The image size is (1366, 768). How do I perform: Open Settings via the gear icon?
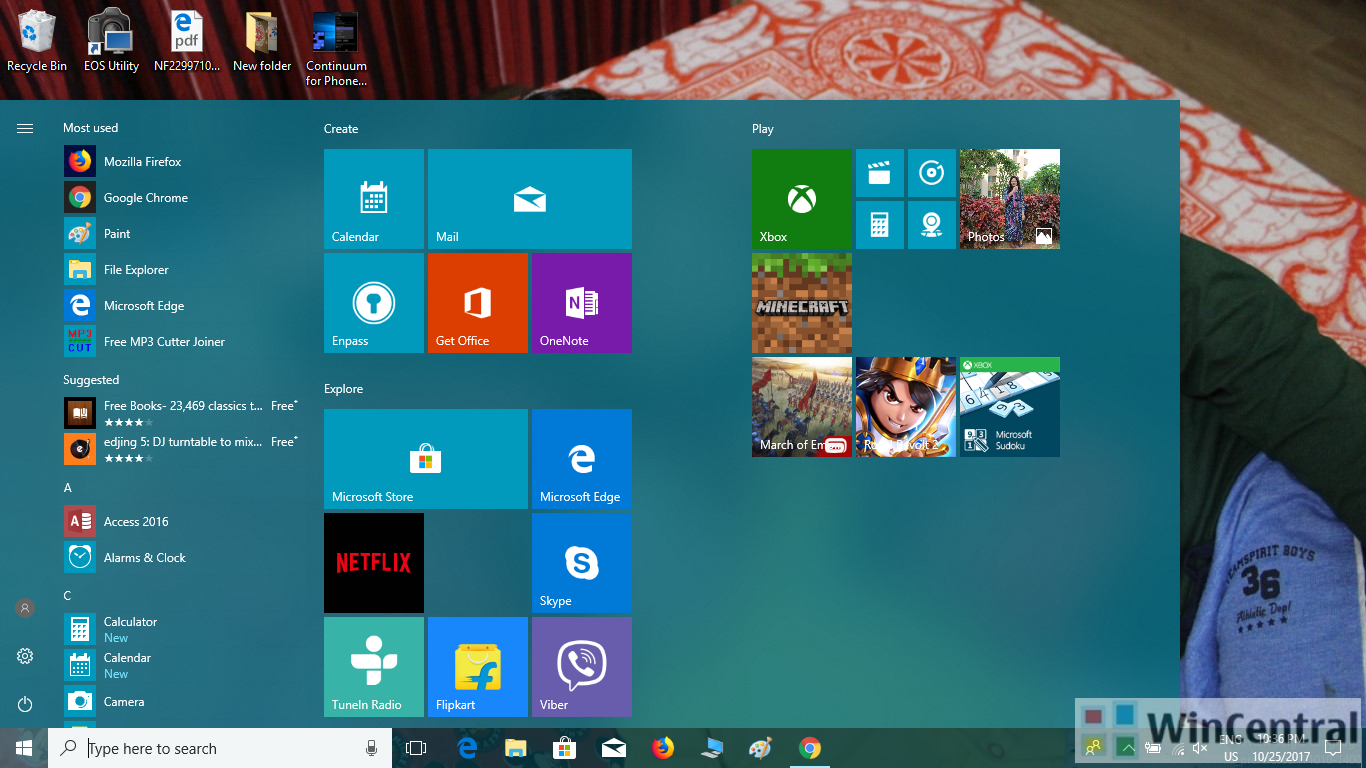click(x=25, y=656)
